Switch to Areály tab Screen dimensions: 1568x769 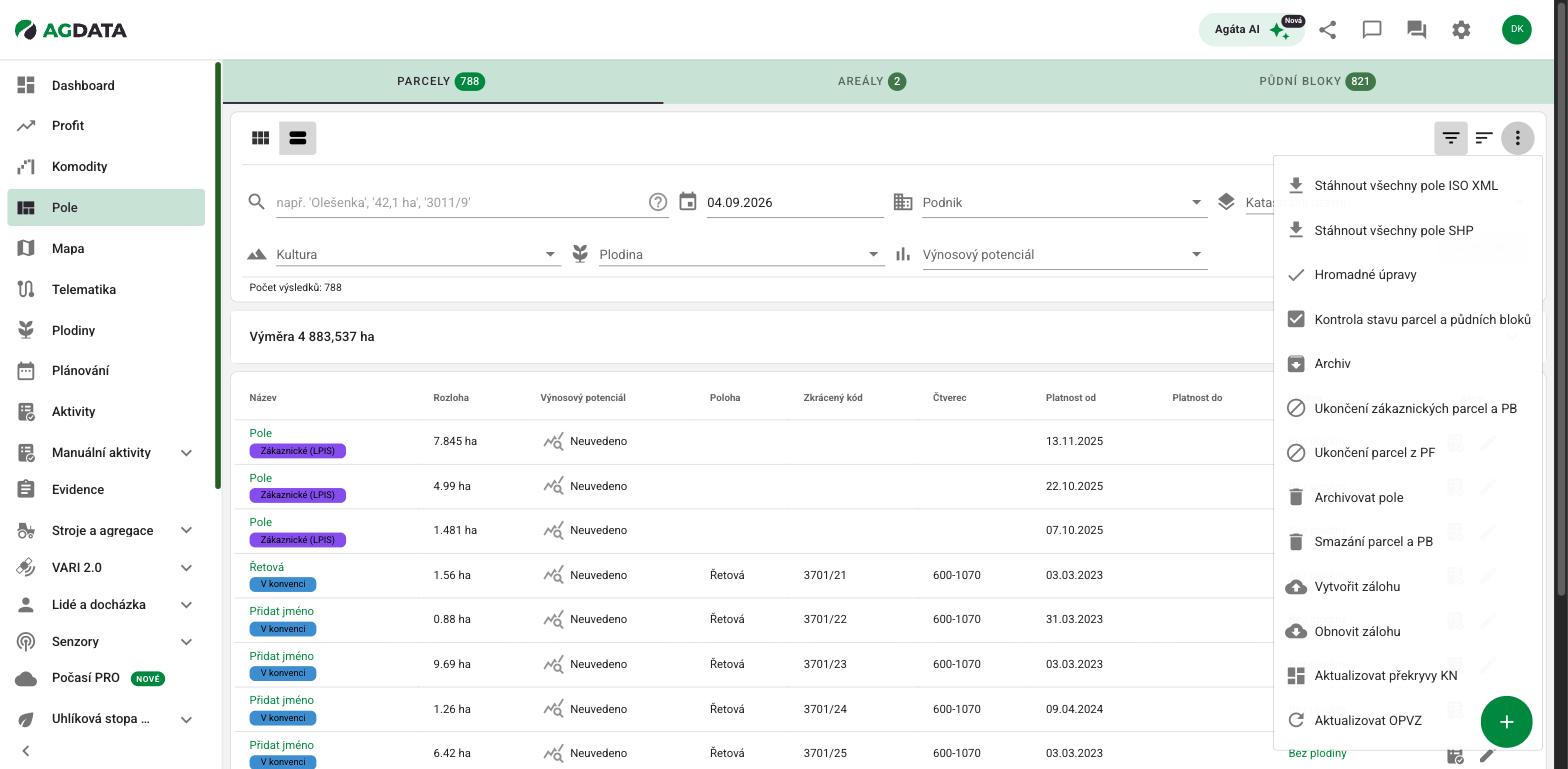tap(872, 82)
